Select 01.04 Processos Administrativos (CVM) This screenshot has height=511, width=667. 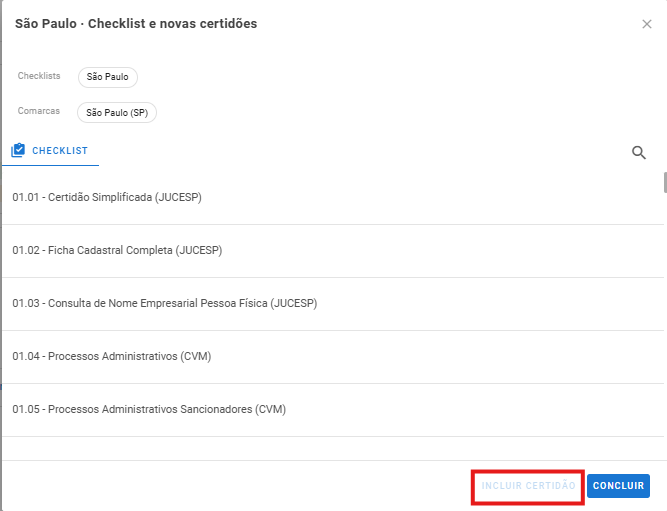[333, 357]
